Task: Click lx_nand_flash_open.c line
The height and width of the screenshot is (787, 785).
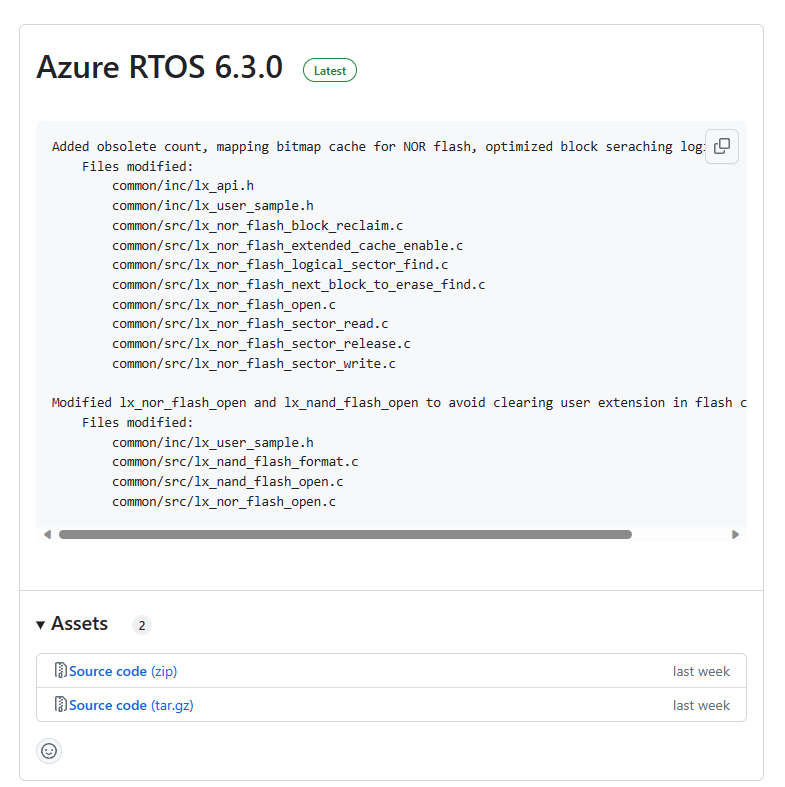Action: (227, 482)
